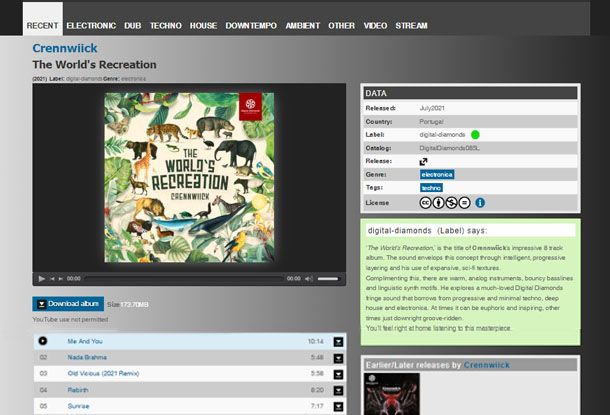Image resolution: width=610 pixels, height=415 pixels.
Task: Click the 8:20 duration of Rebirth
Action: [x=317, y=390]
